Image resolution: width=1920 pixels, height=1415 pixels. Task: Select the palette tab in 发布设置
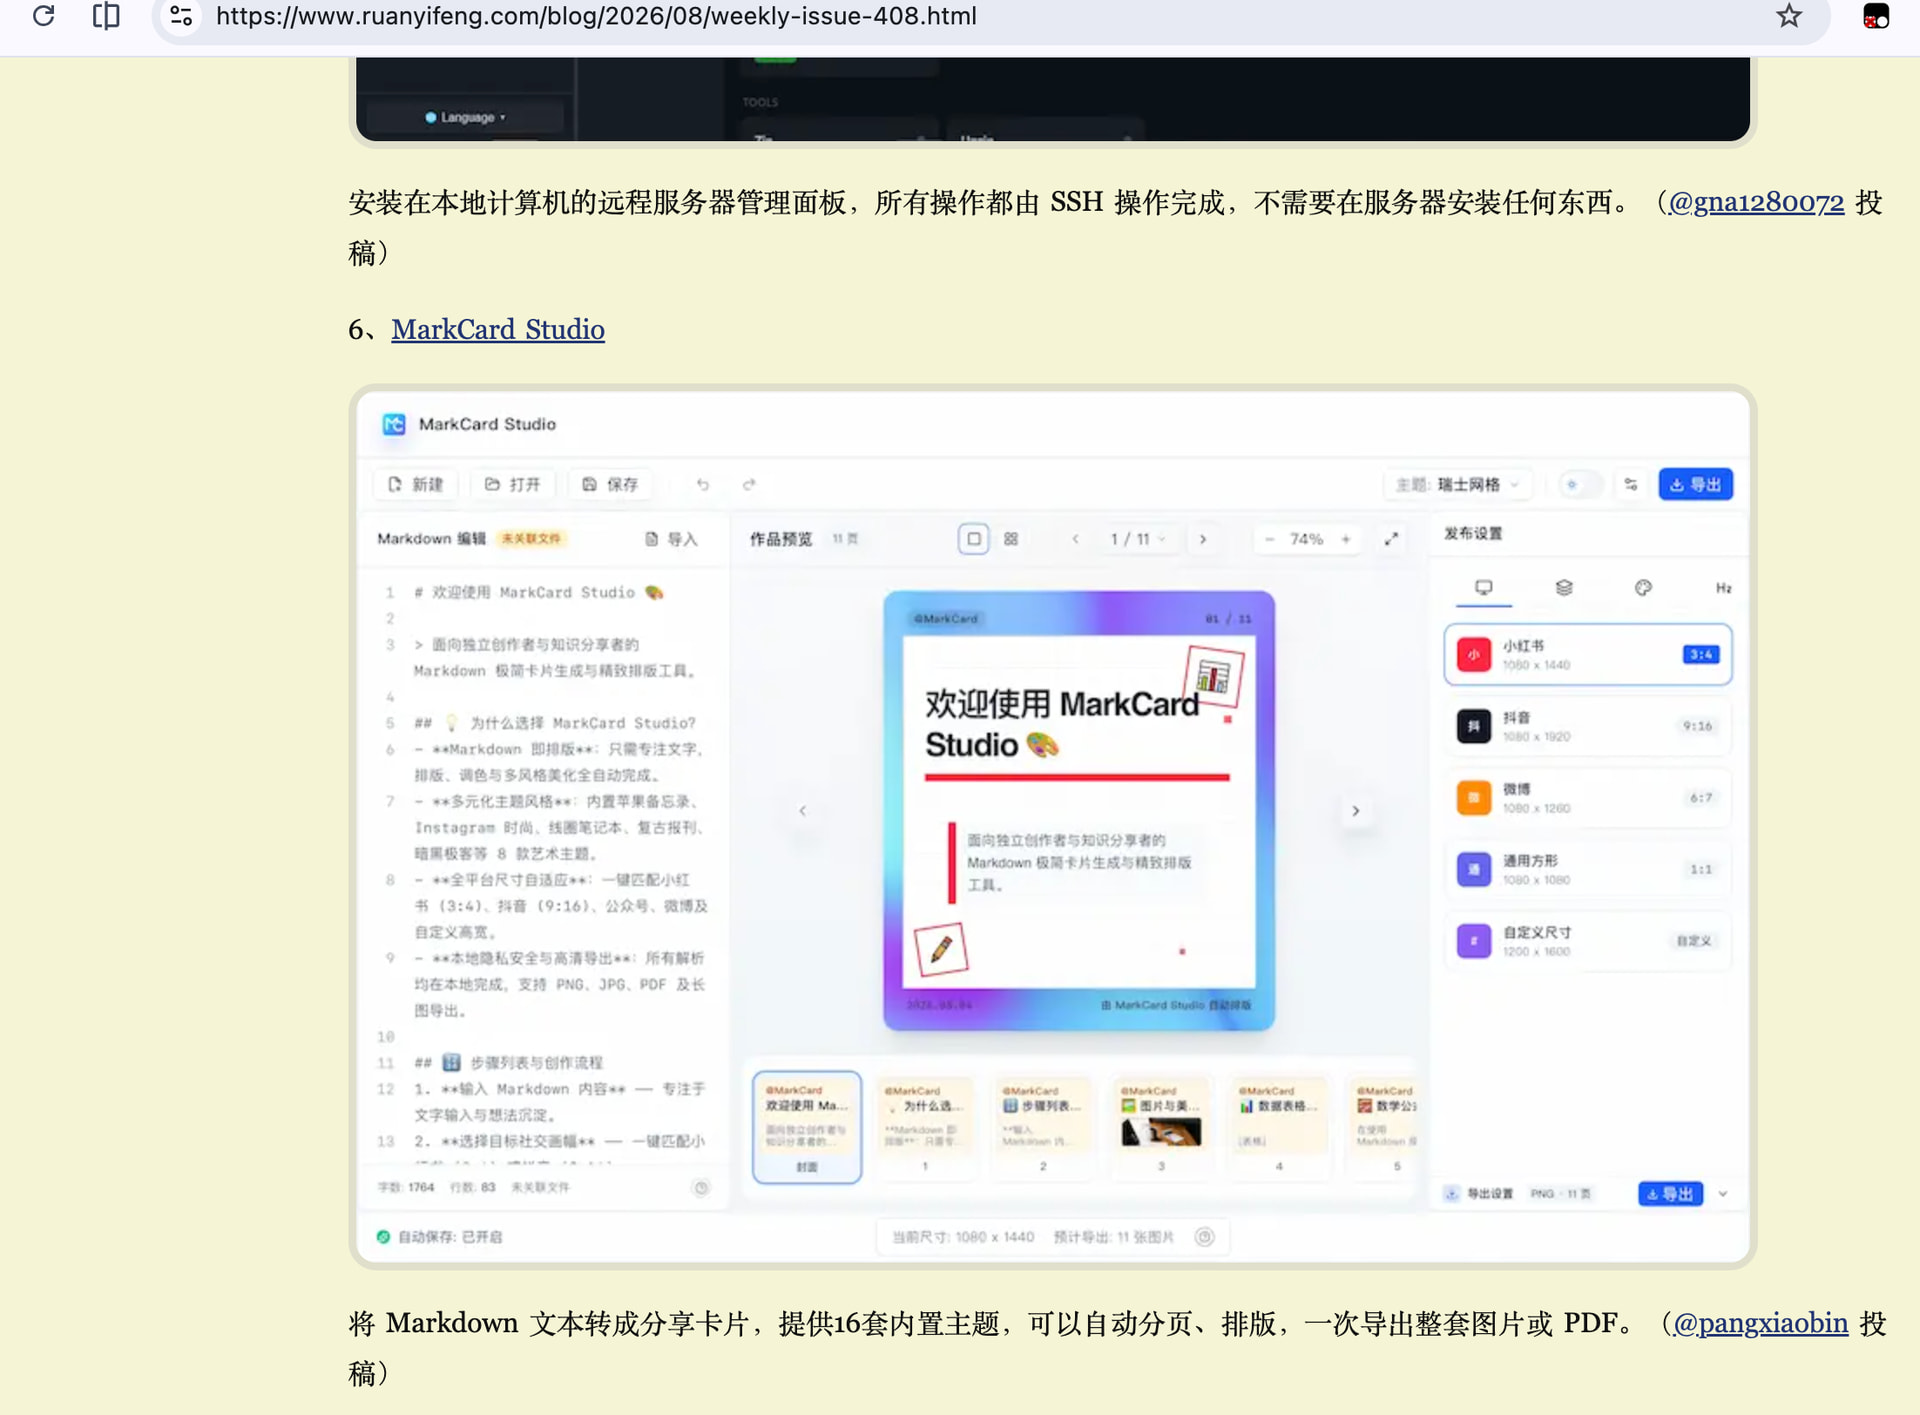tap(1643, 588)
